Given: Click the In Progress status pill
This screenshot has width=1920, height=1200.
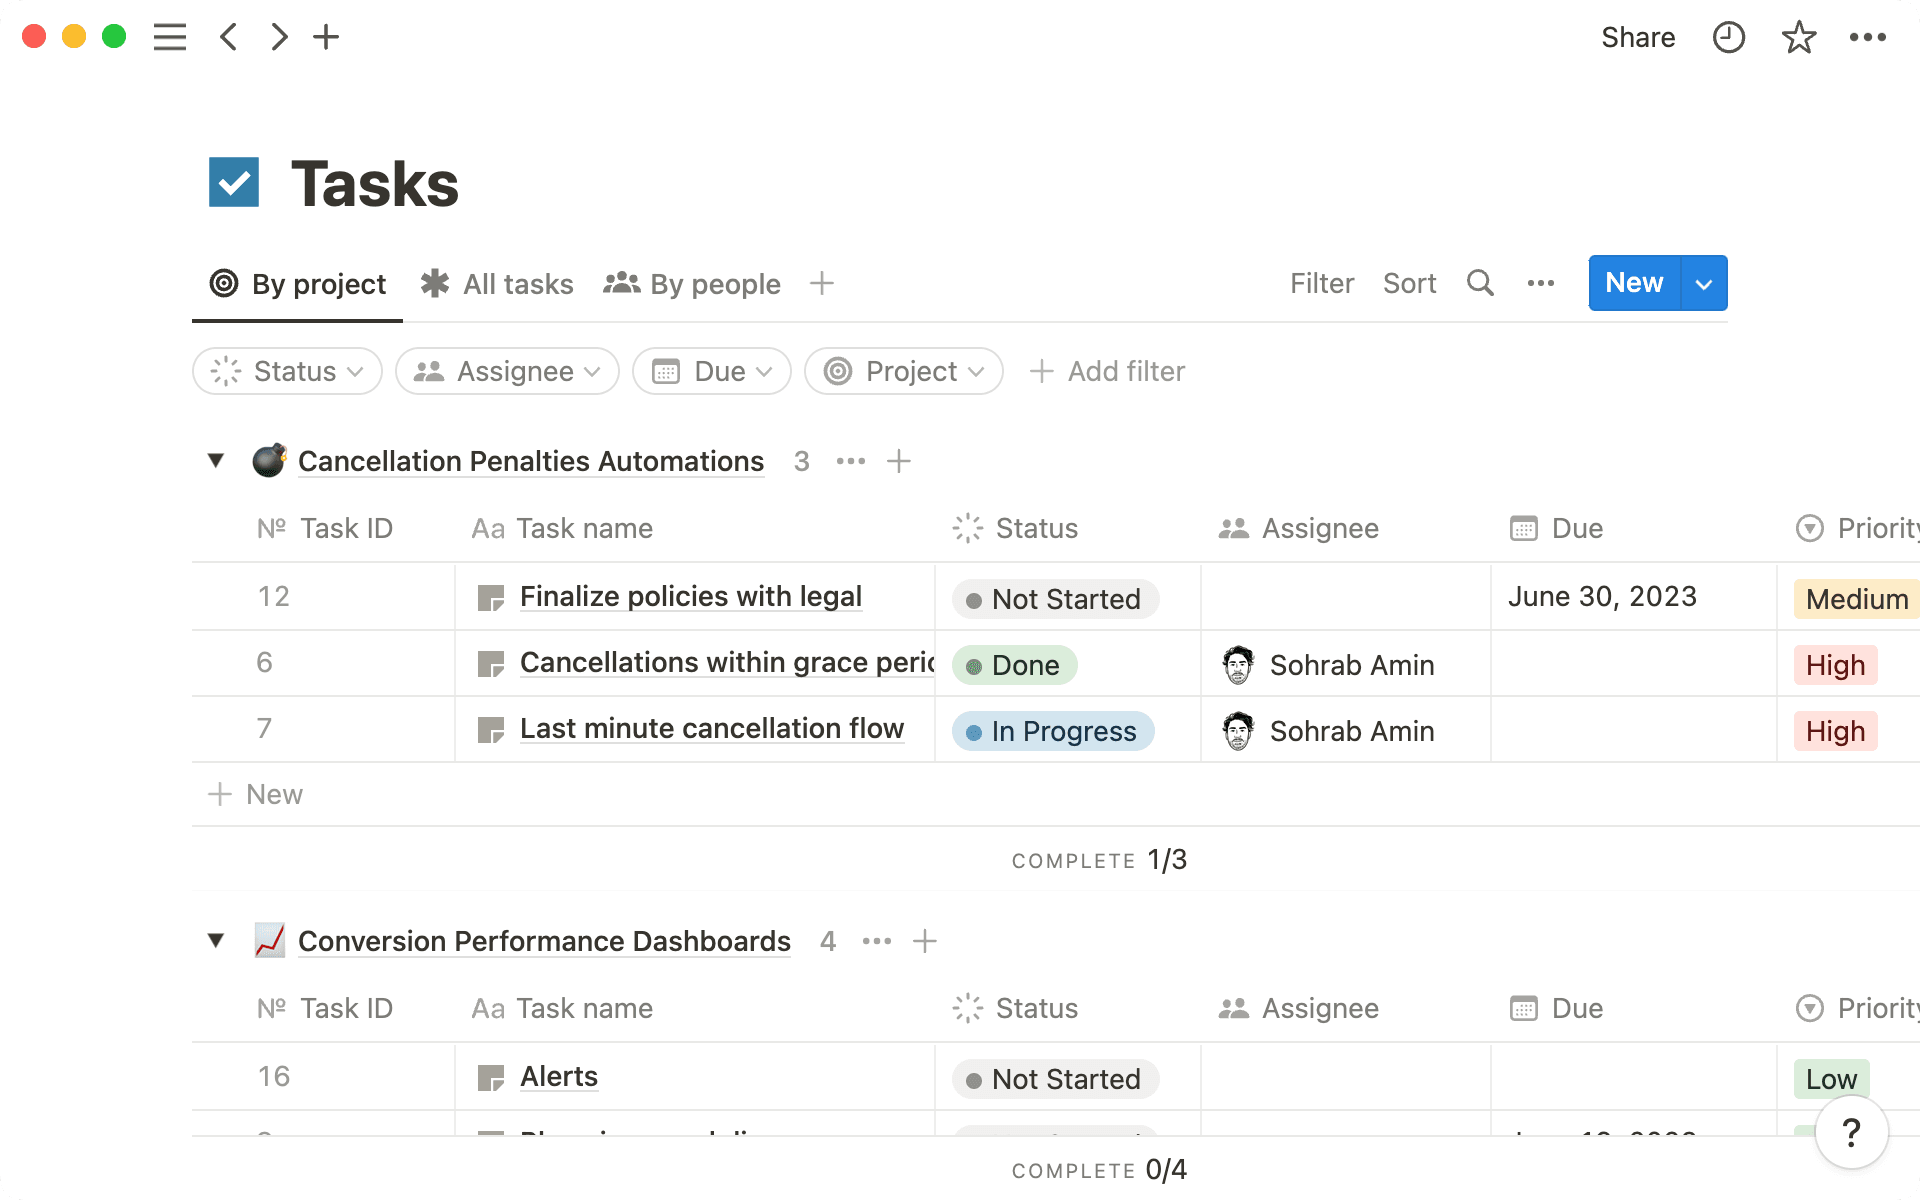Looking at the screenshot, I should pos(1052,731).
